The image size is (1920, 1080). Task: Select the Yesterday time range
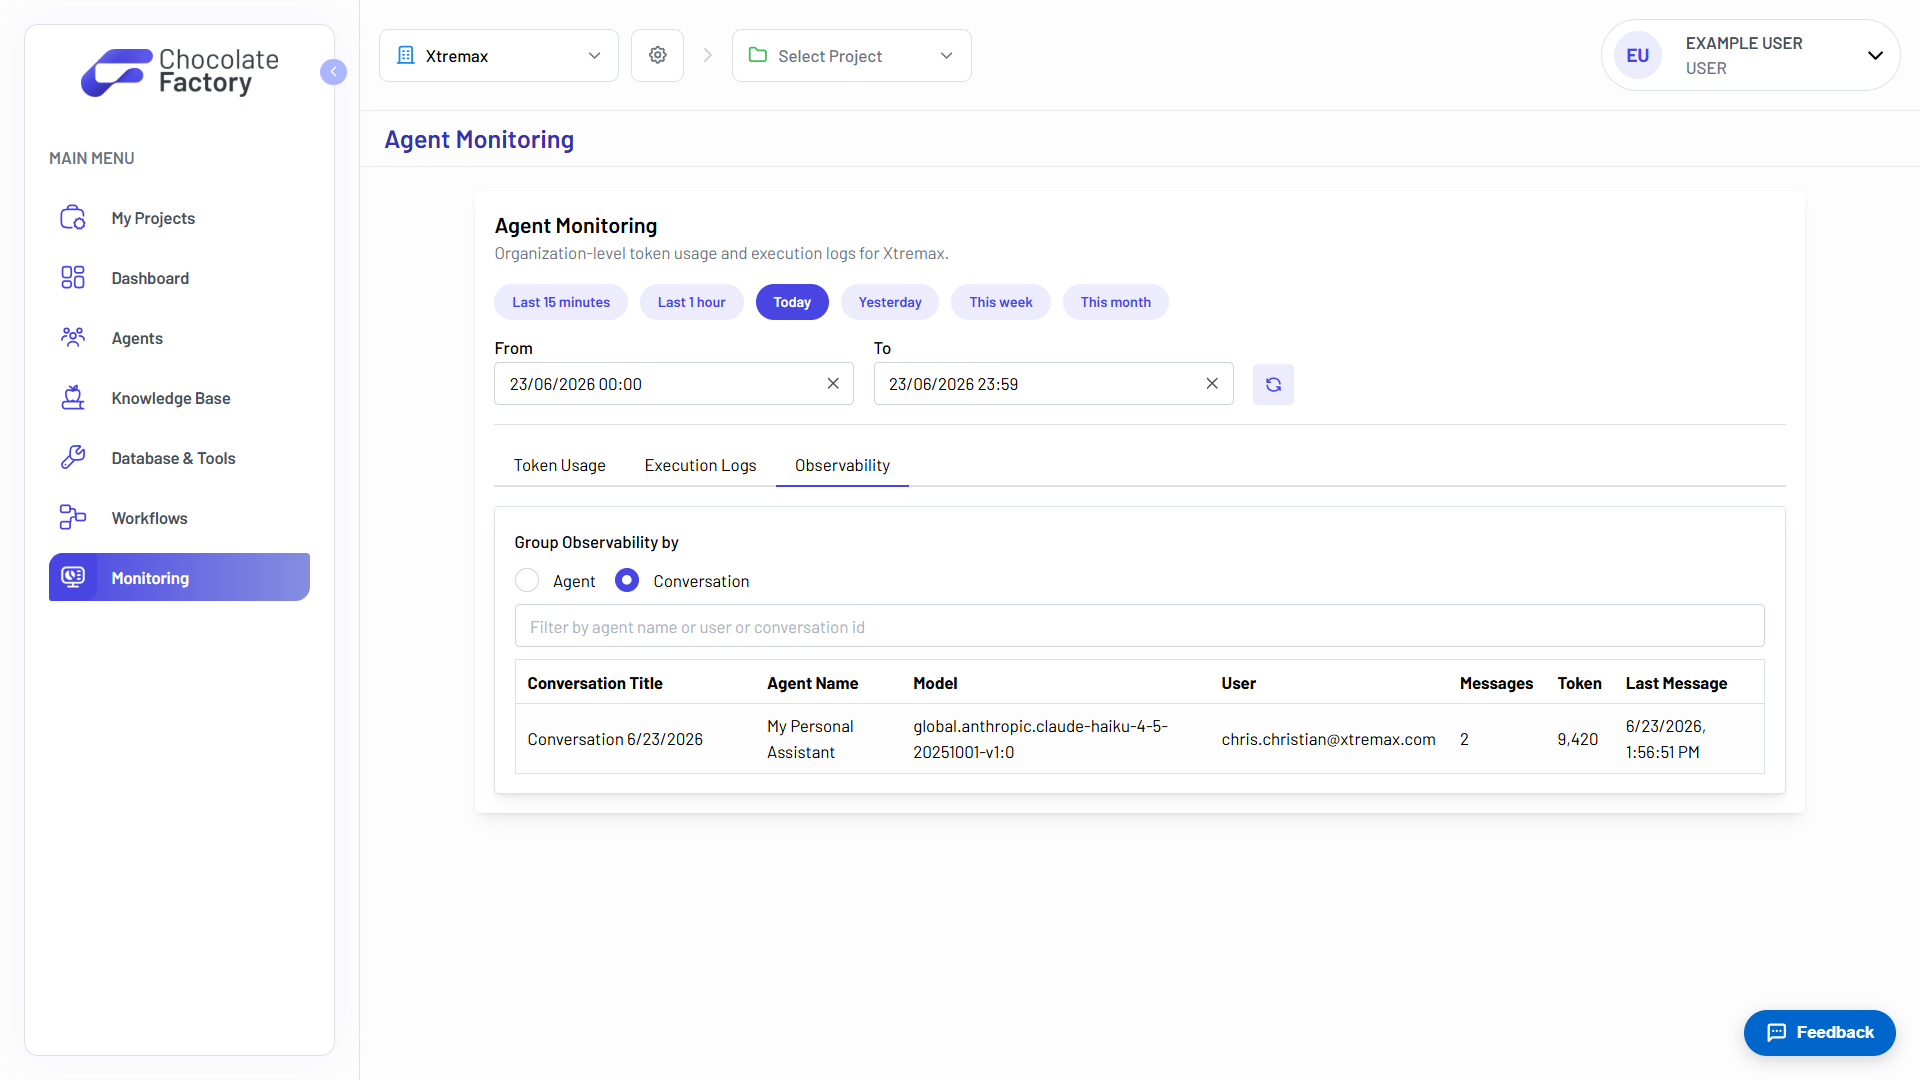(890, 302)
